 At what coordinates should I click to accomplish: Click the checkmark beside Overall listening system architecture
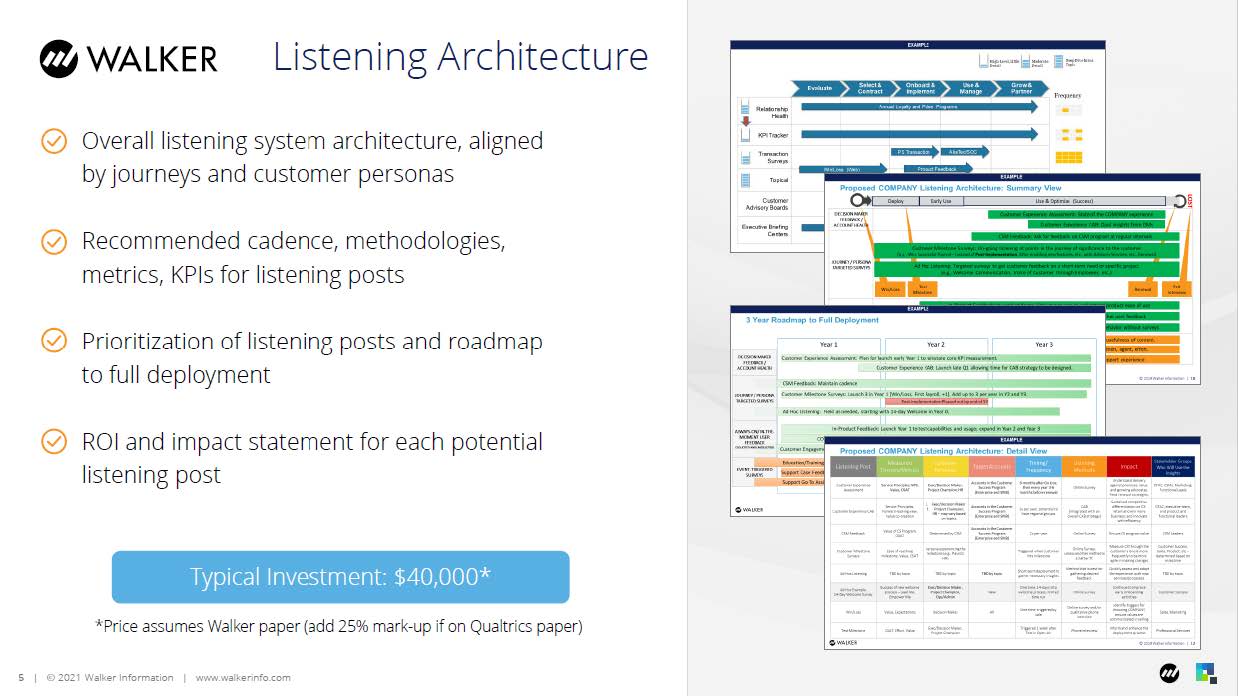pyautogui.click(x=54, y=141)
